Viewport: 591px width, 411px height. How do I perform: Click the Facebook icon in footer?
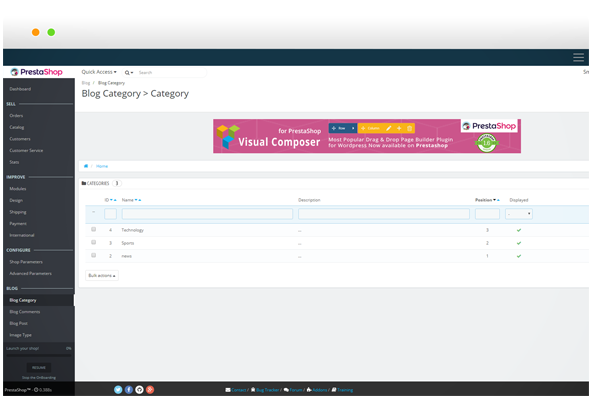[129, 390]
